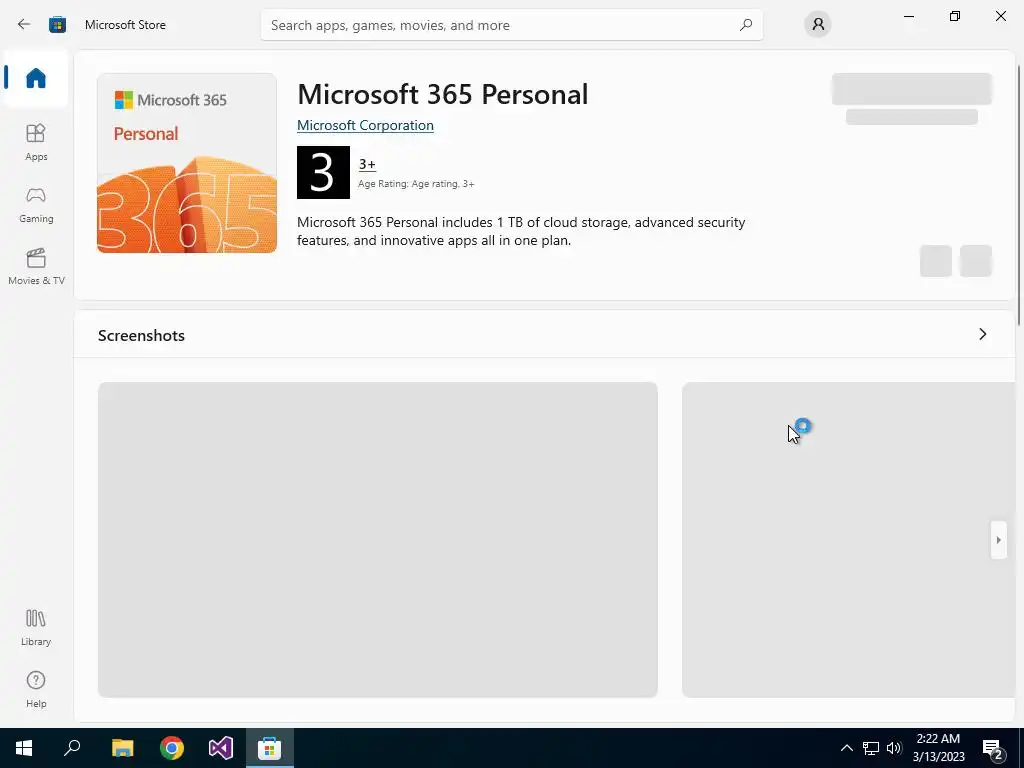Open File Explorer from the taskbar
This screenshot has width=1024, height=768.
click(122, 748)
